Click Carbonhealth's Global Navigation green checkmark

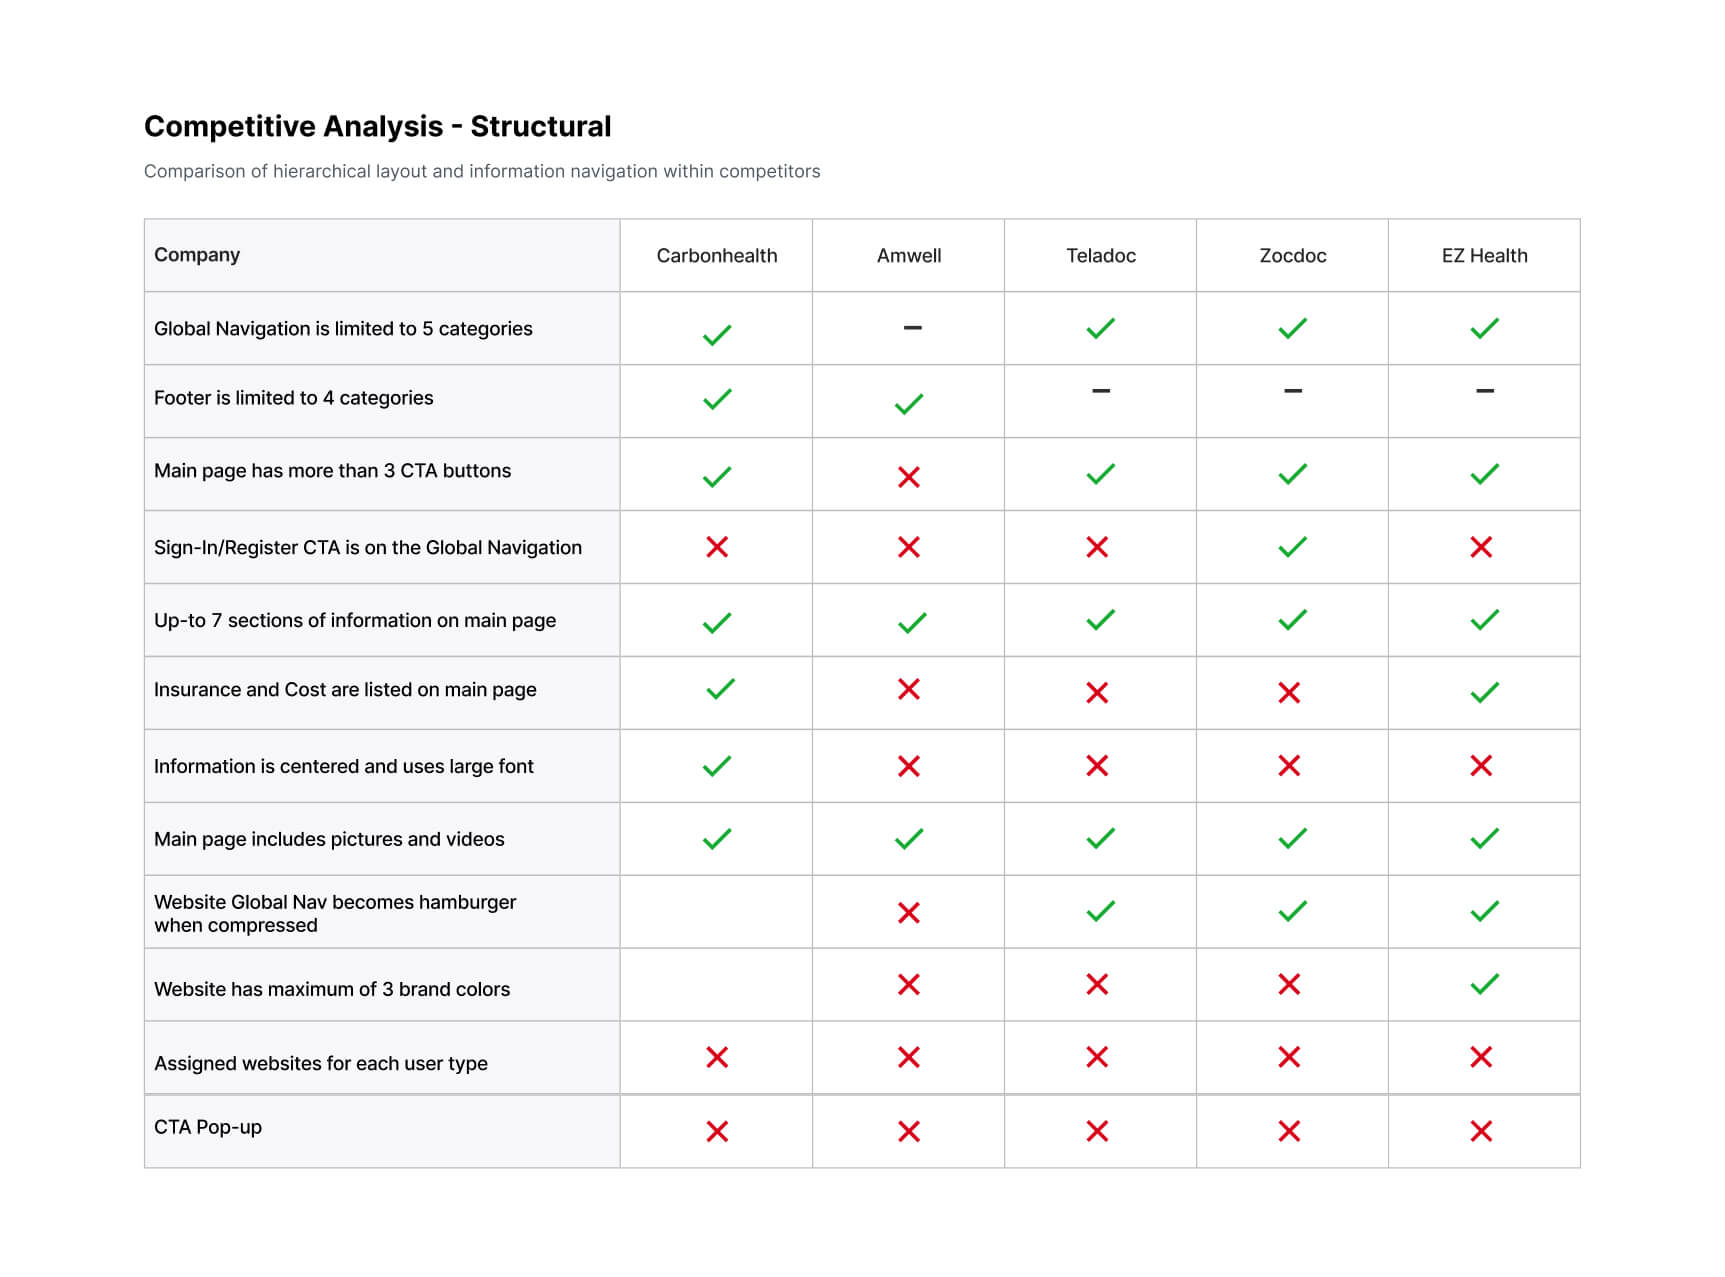tap(716, 335)
